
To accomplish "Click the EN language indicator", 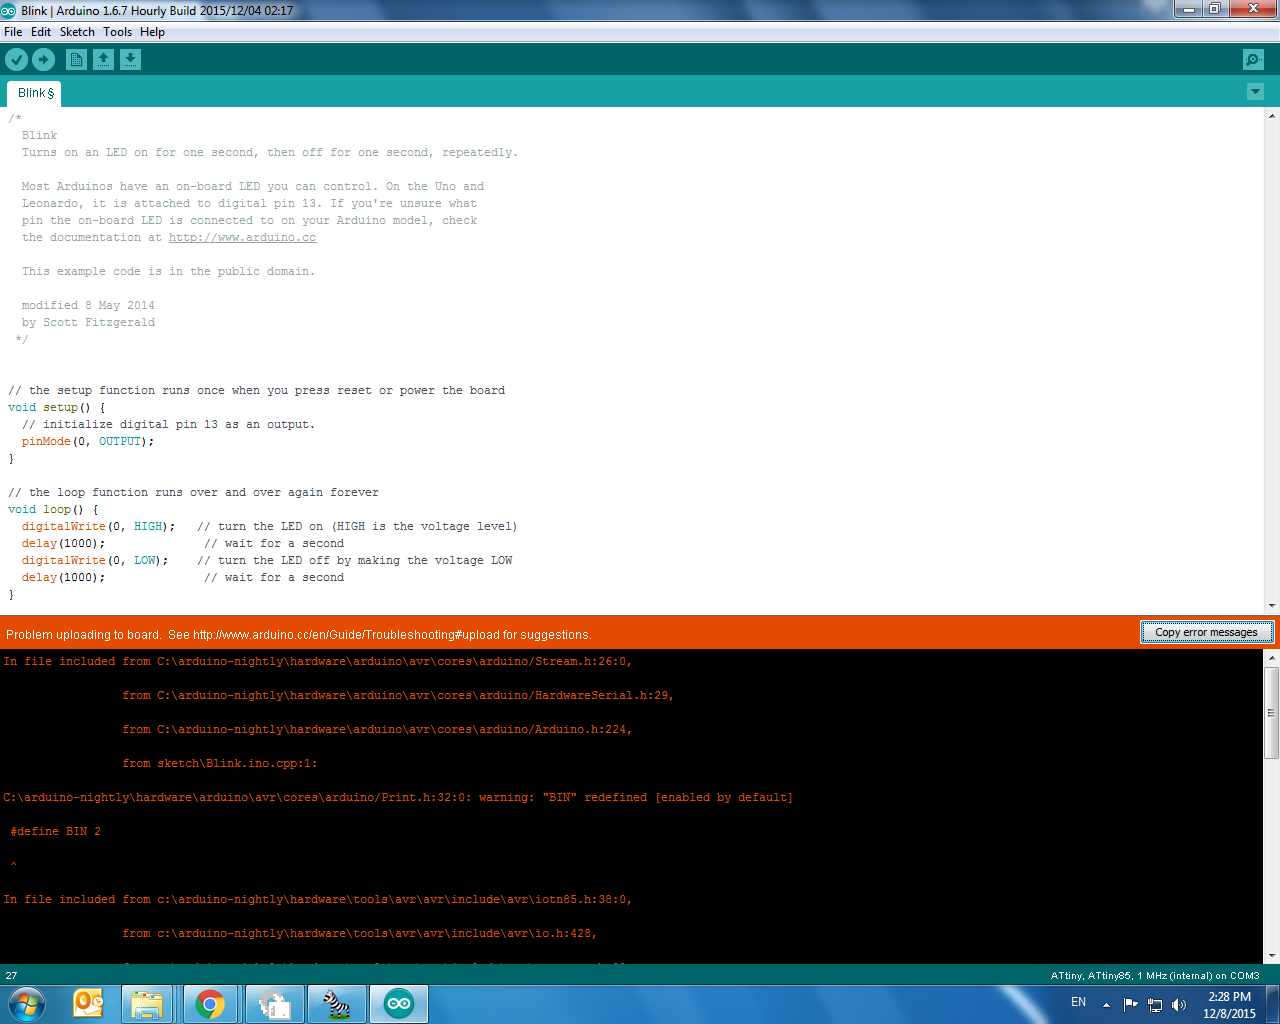I will pos(1078,1002).
